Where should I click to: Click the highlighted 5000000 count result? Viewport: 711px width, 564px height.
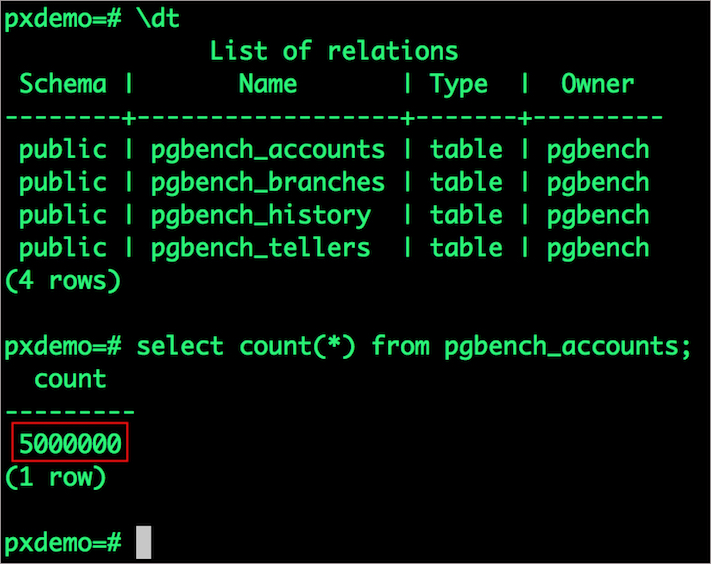pyautogui.click(x=71, y=445)
